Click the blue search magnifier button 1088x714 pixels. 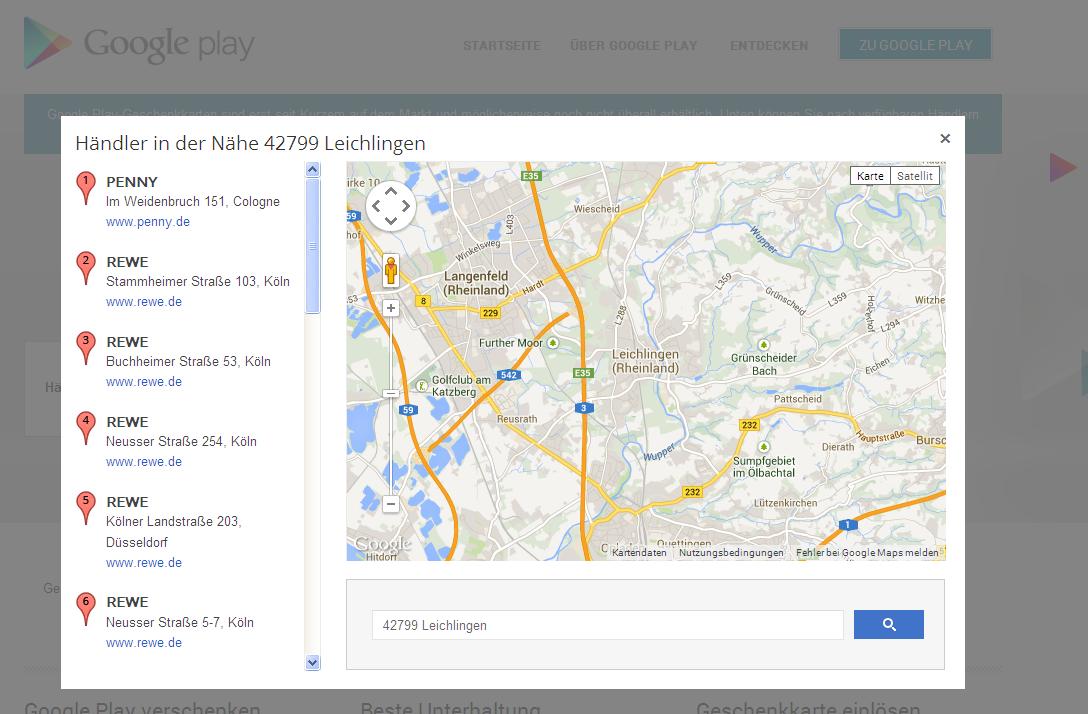[x=889, y=624]
